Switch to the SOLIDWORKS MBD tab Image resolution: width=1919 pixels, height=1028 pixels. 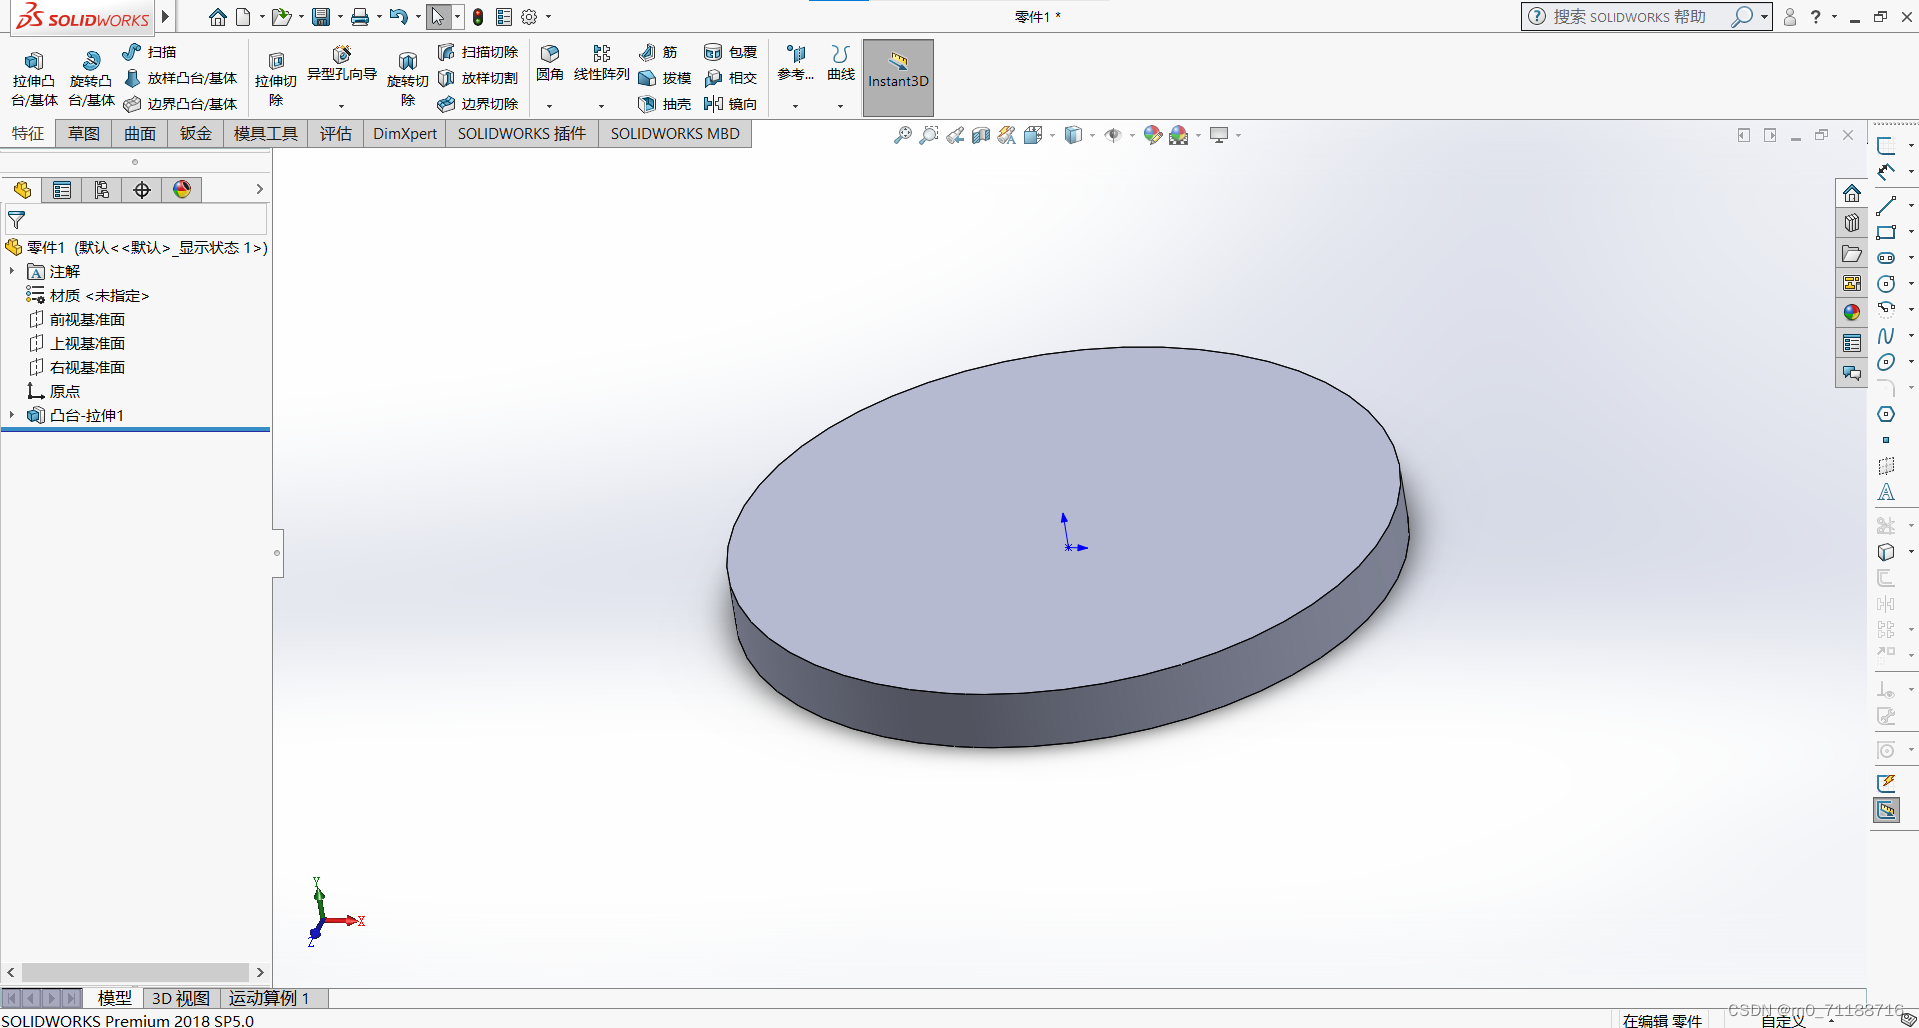click(675, 134)
